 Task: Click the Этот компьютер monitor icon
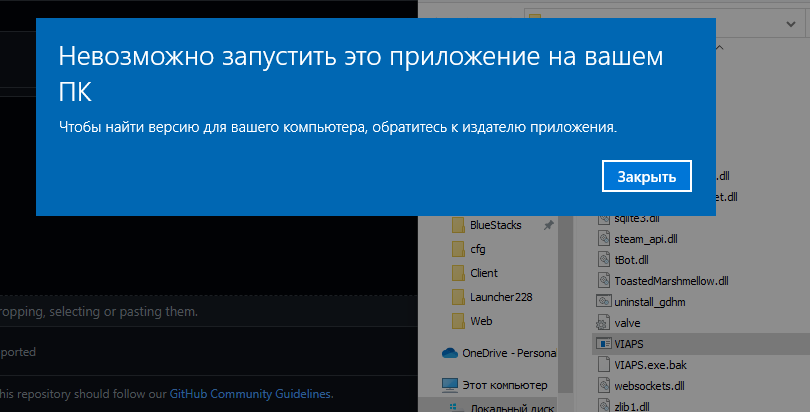450,385
